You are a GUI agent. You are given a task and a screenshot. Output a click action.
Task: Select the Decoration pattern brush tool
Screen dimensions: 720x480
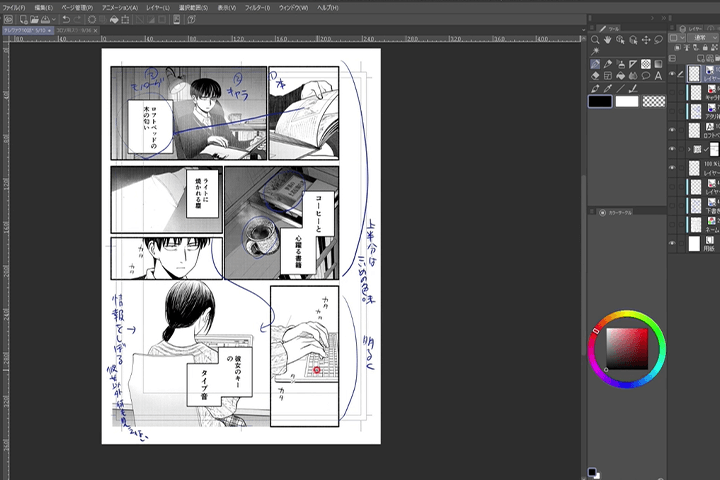(x=646, y=64)
